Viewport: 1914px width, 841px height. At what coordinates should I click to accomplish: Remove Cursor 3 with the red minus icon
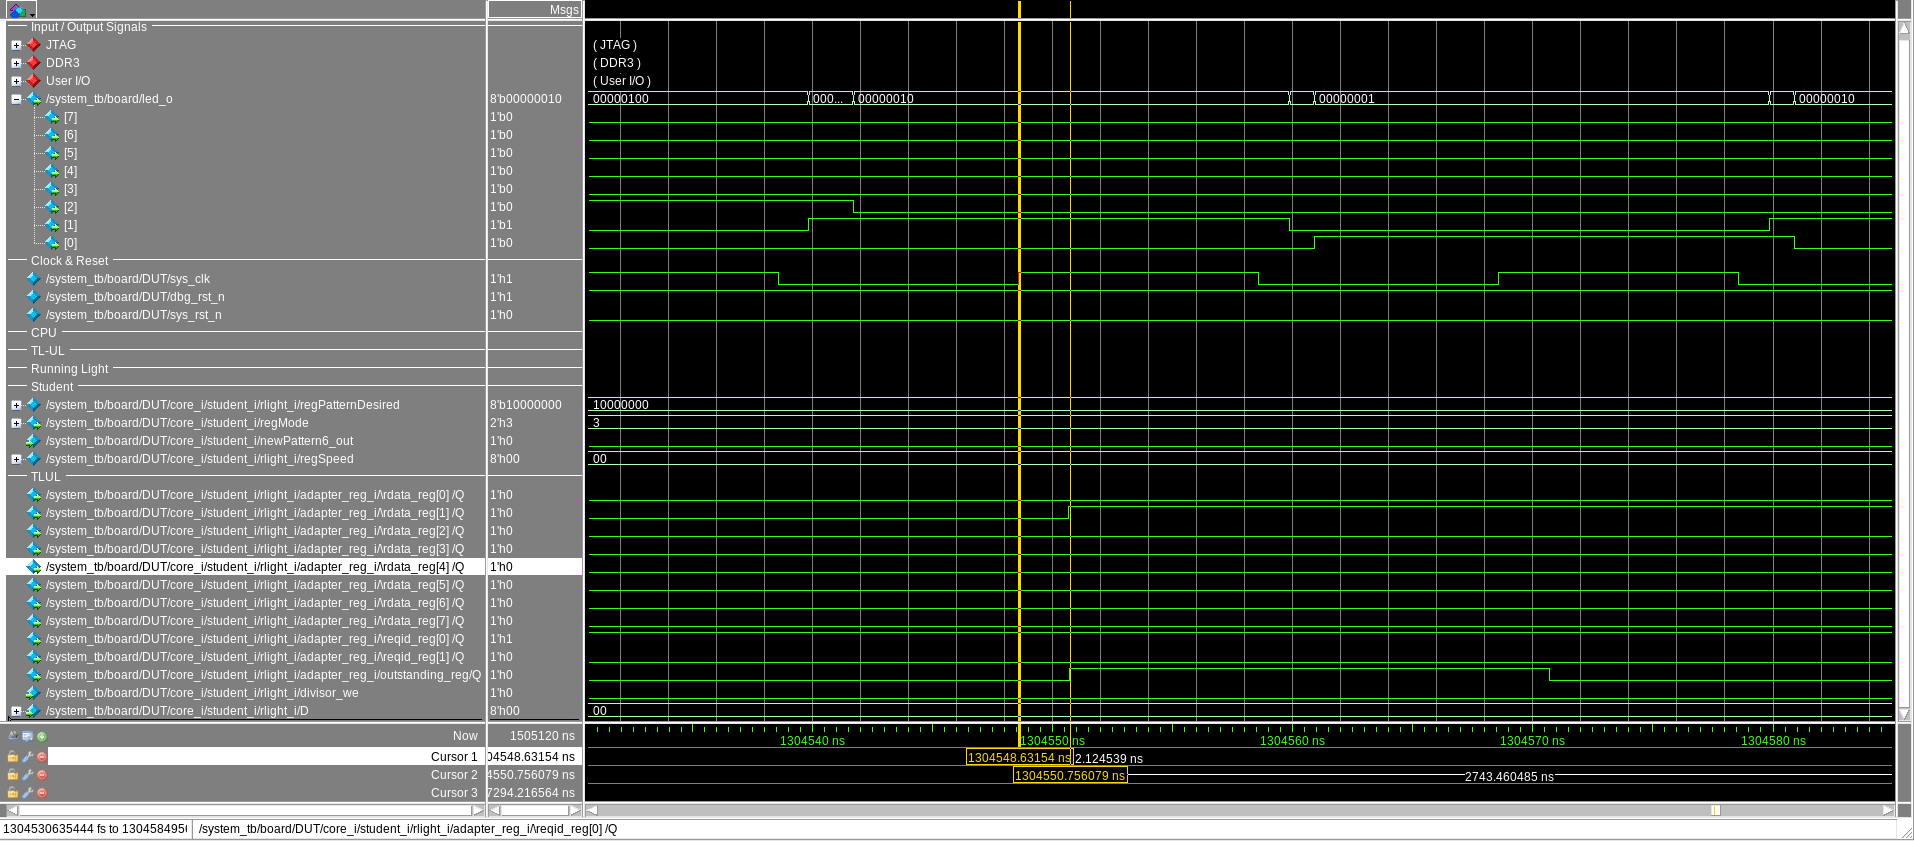[42, 793]
